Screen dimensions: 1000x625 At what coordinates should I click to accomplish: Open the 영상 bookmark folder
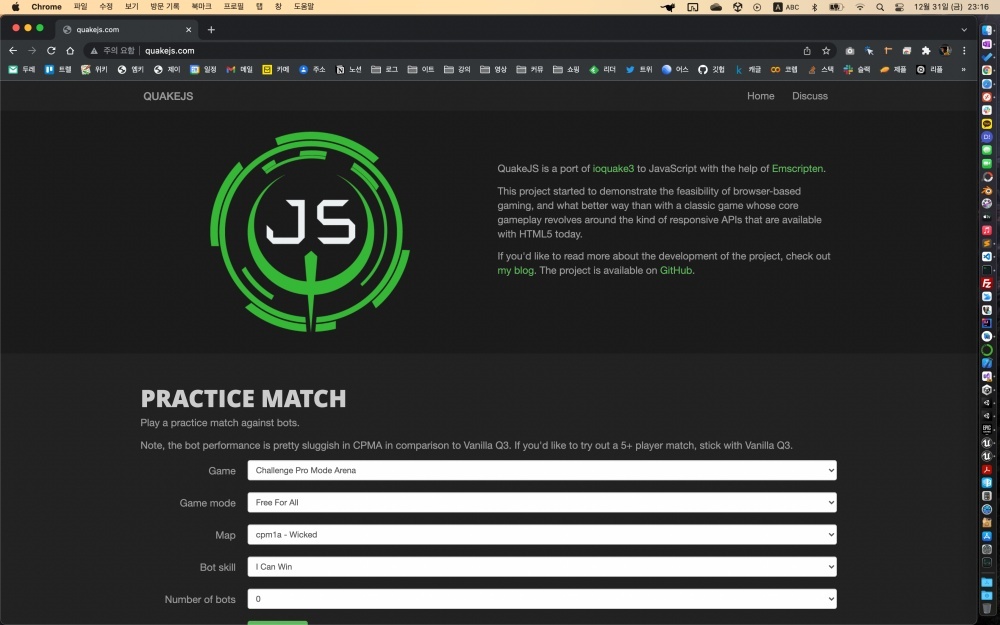coord(494,70)
